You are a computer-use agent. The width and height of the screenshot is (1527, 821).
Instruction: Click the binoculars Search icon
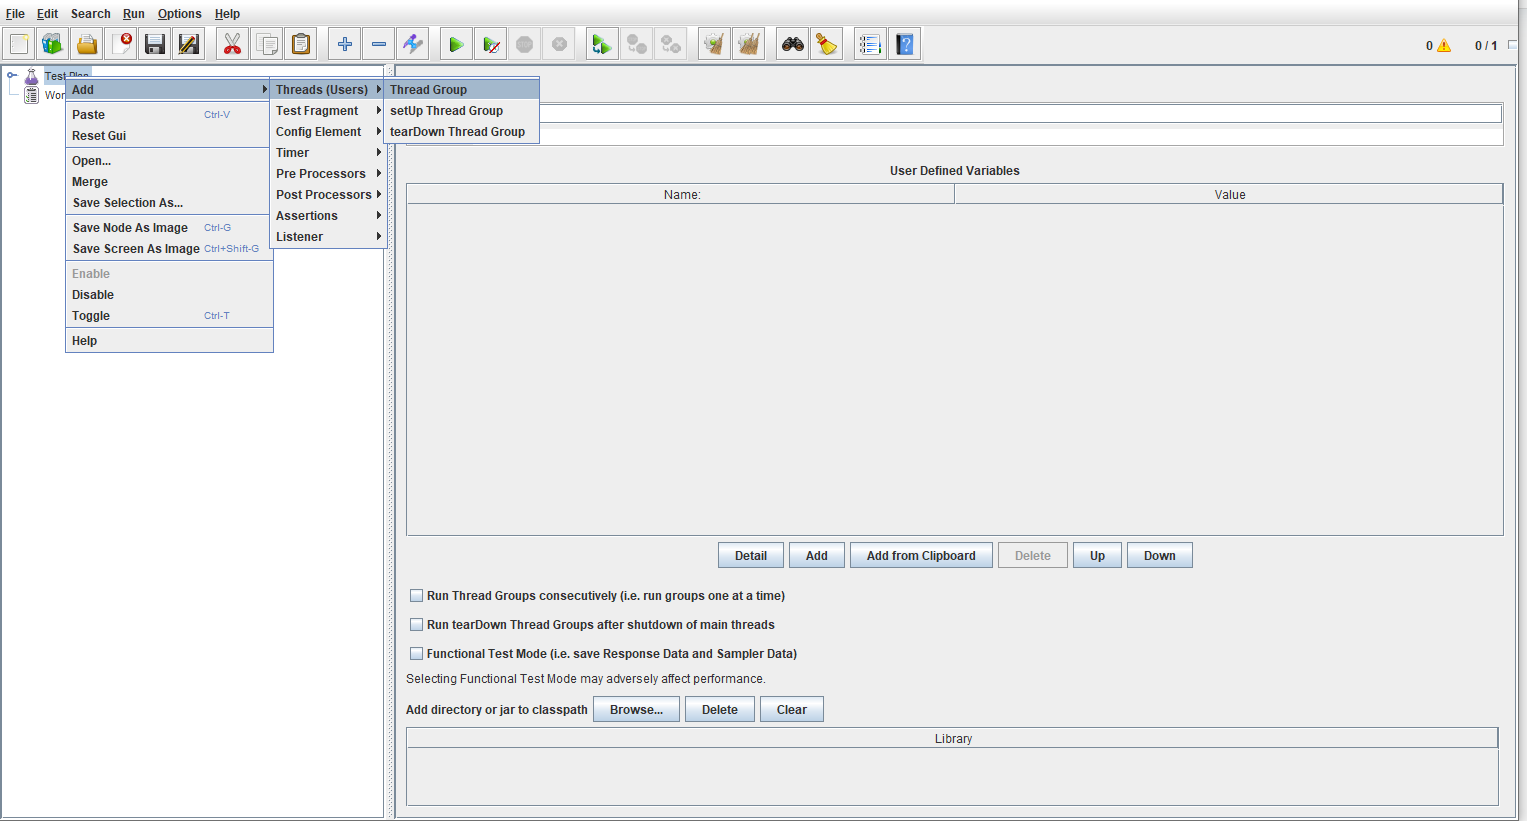[792, 44]
